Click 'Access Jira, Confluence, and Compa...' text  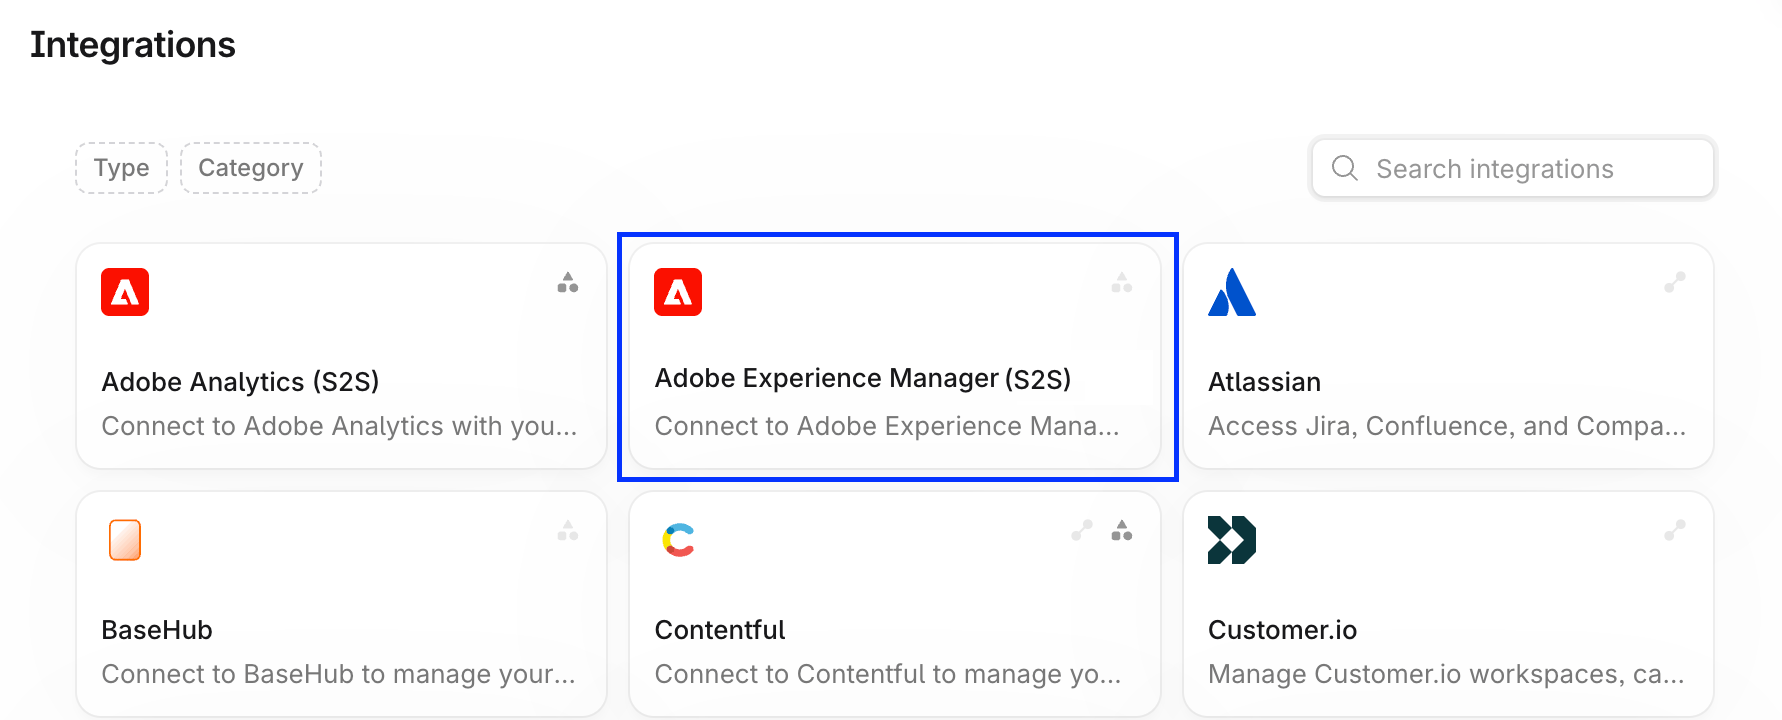pyautogui.click(x=1447, y=426)
